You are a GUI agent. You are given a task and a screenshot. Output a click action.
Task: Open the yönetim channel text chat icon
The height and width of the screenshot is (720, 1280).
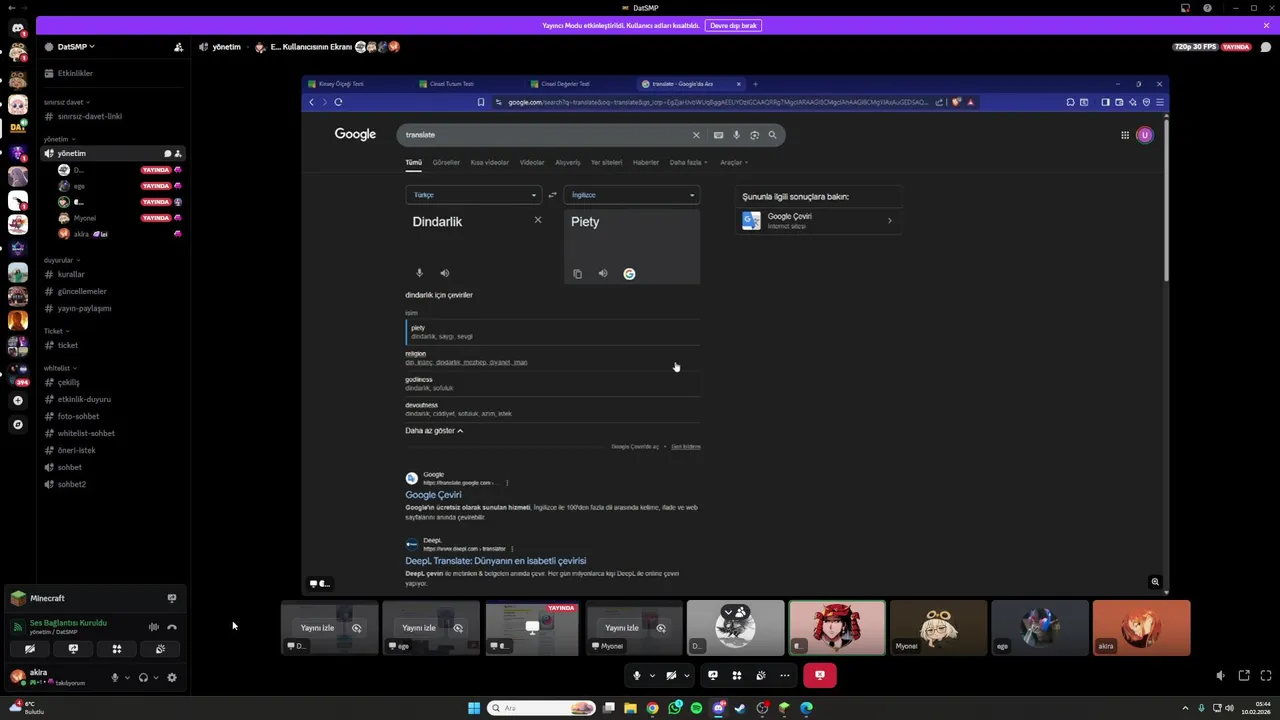168,154
